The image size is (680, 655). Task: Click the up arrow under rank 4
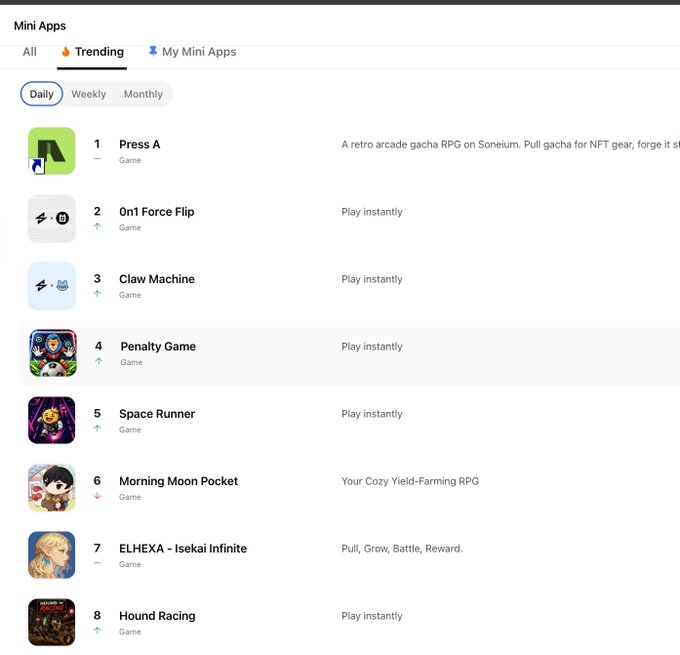tap(99, 361)
